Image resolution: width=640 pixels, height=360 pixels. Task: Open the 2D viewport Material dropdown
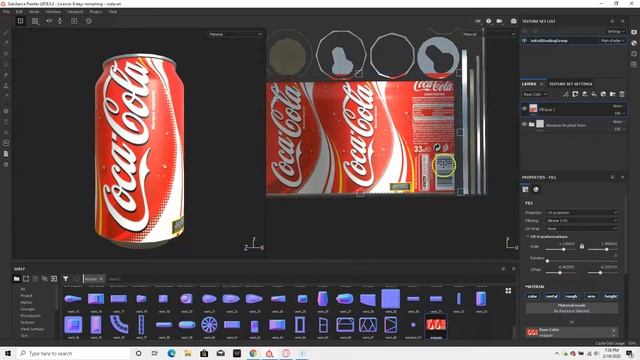489,34
